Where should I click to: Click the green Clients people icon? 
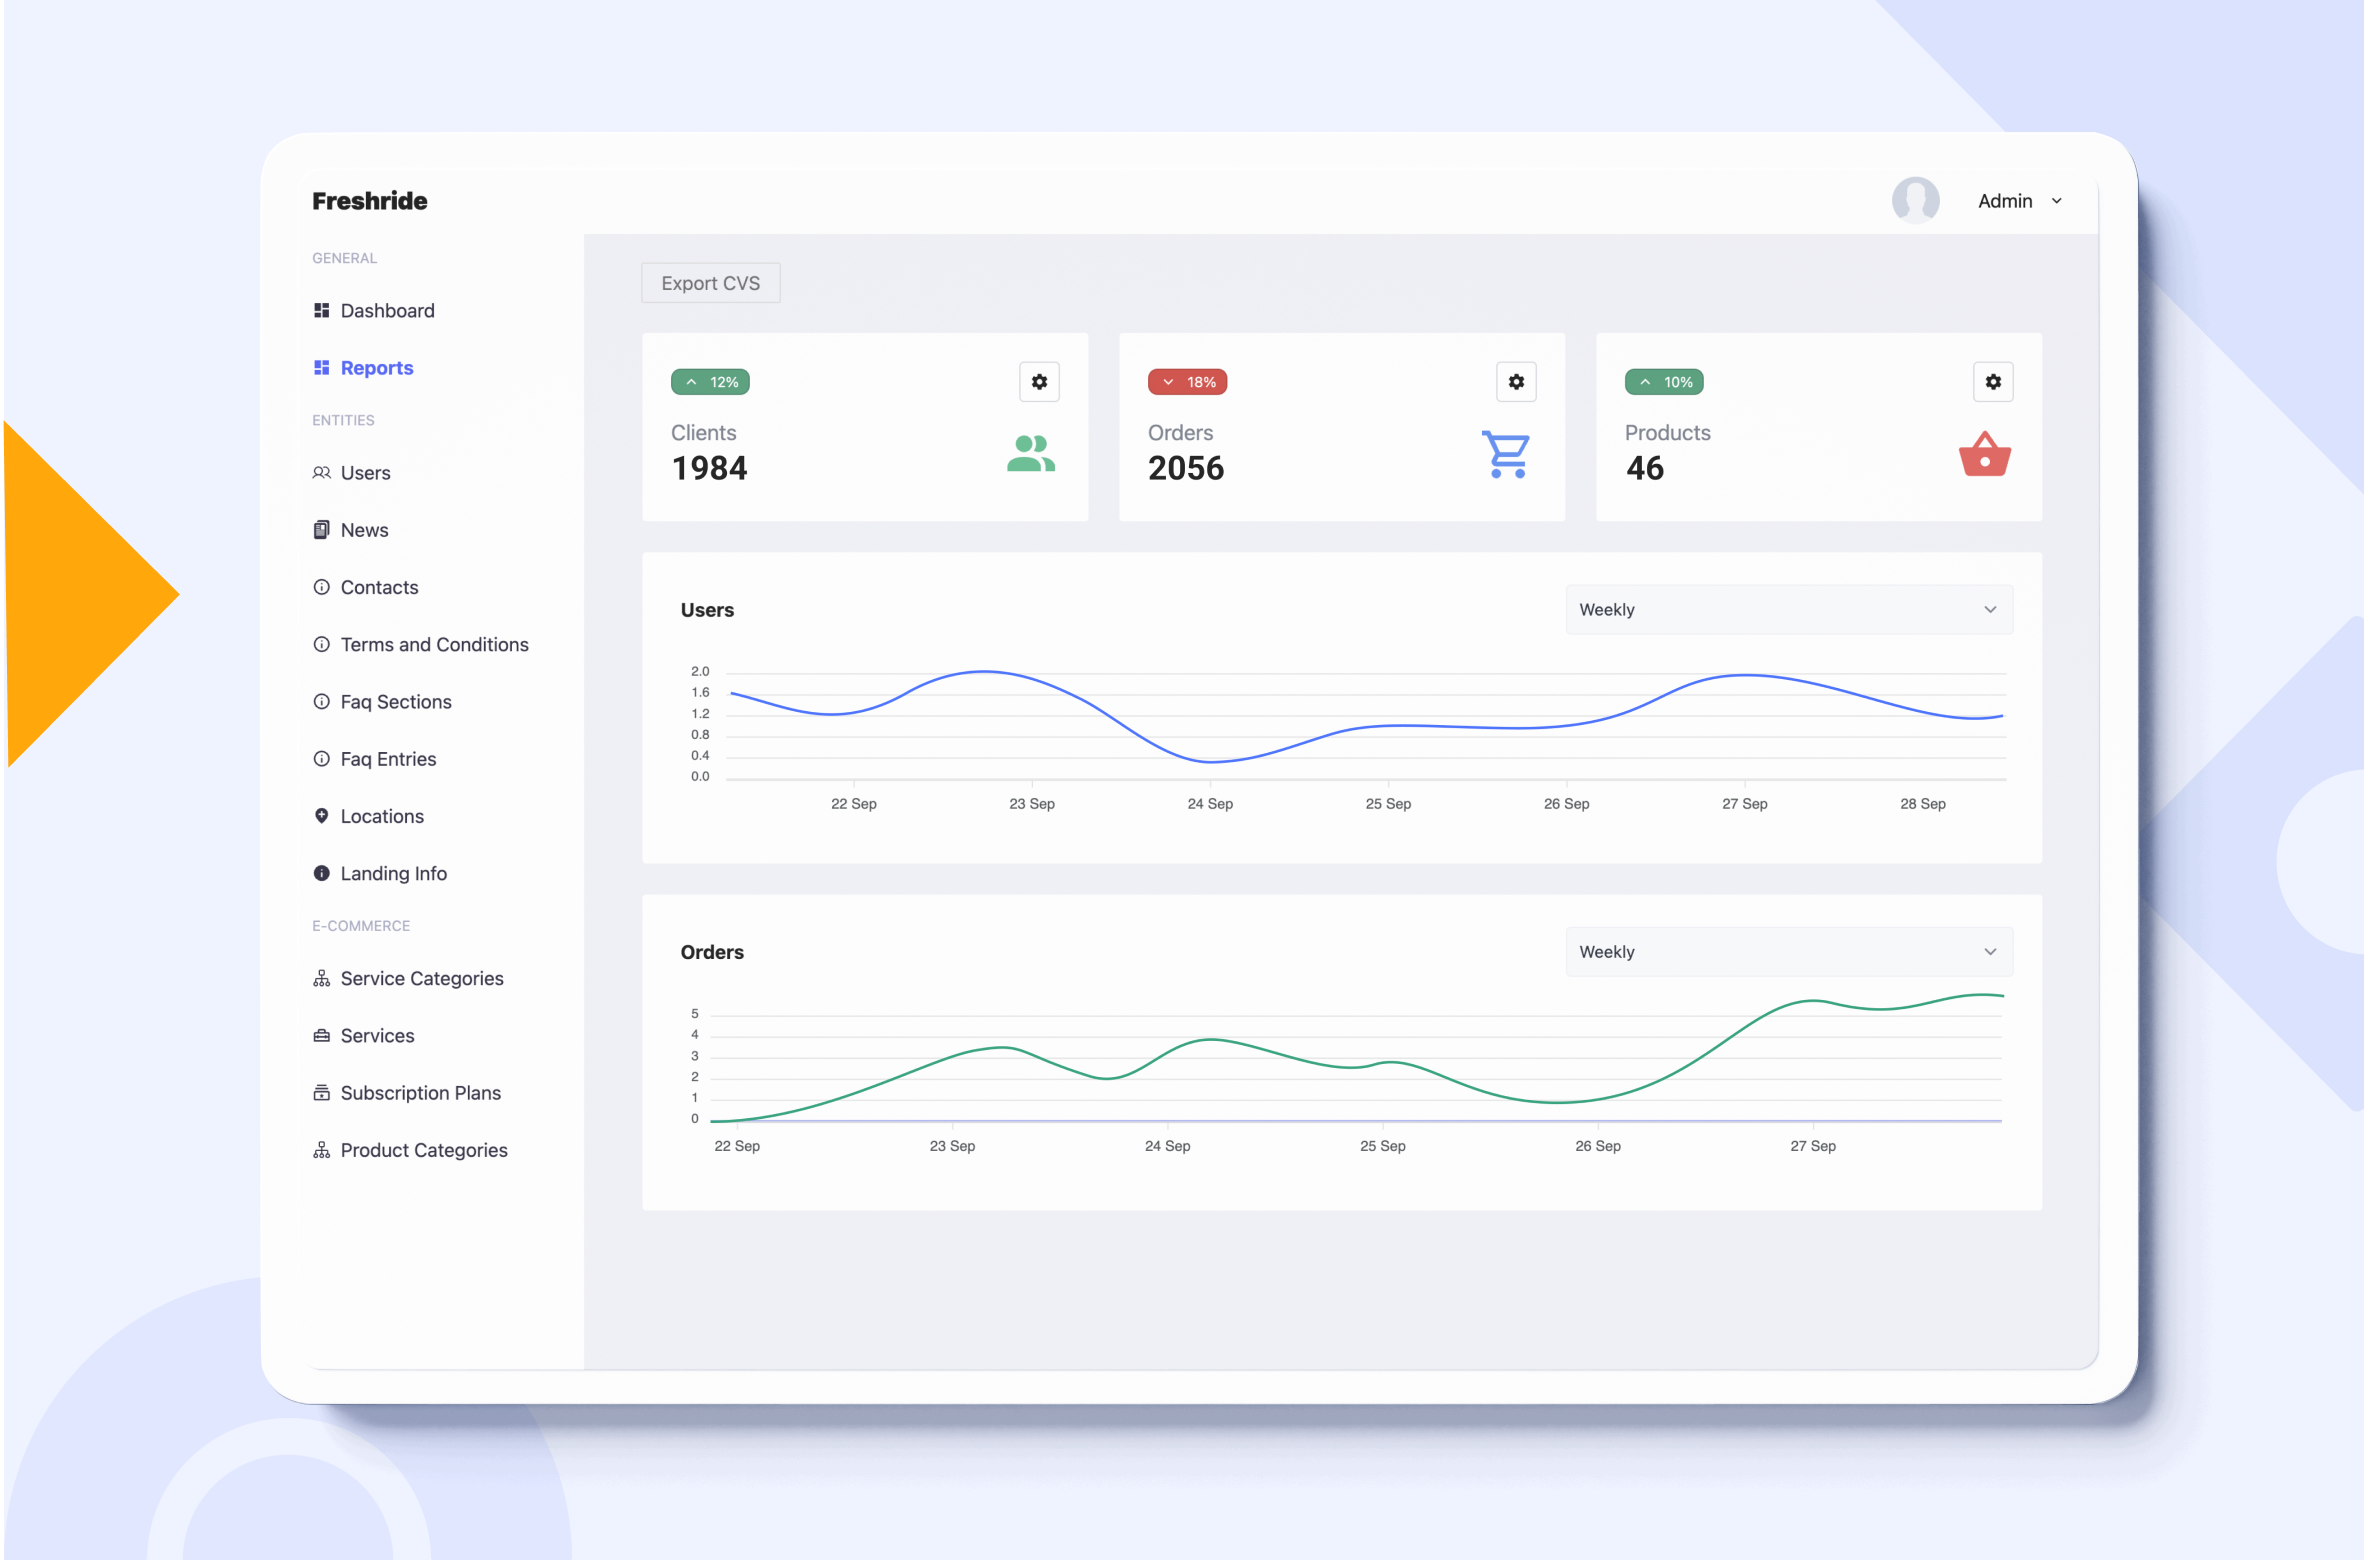coord(1031,454)
